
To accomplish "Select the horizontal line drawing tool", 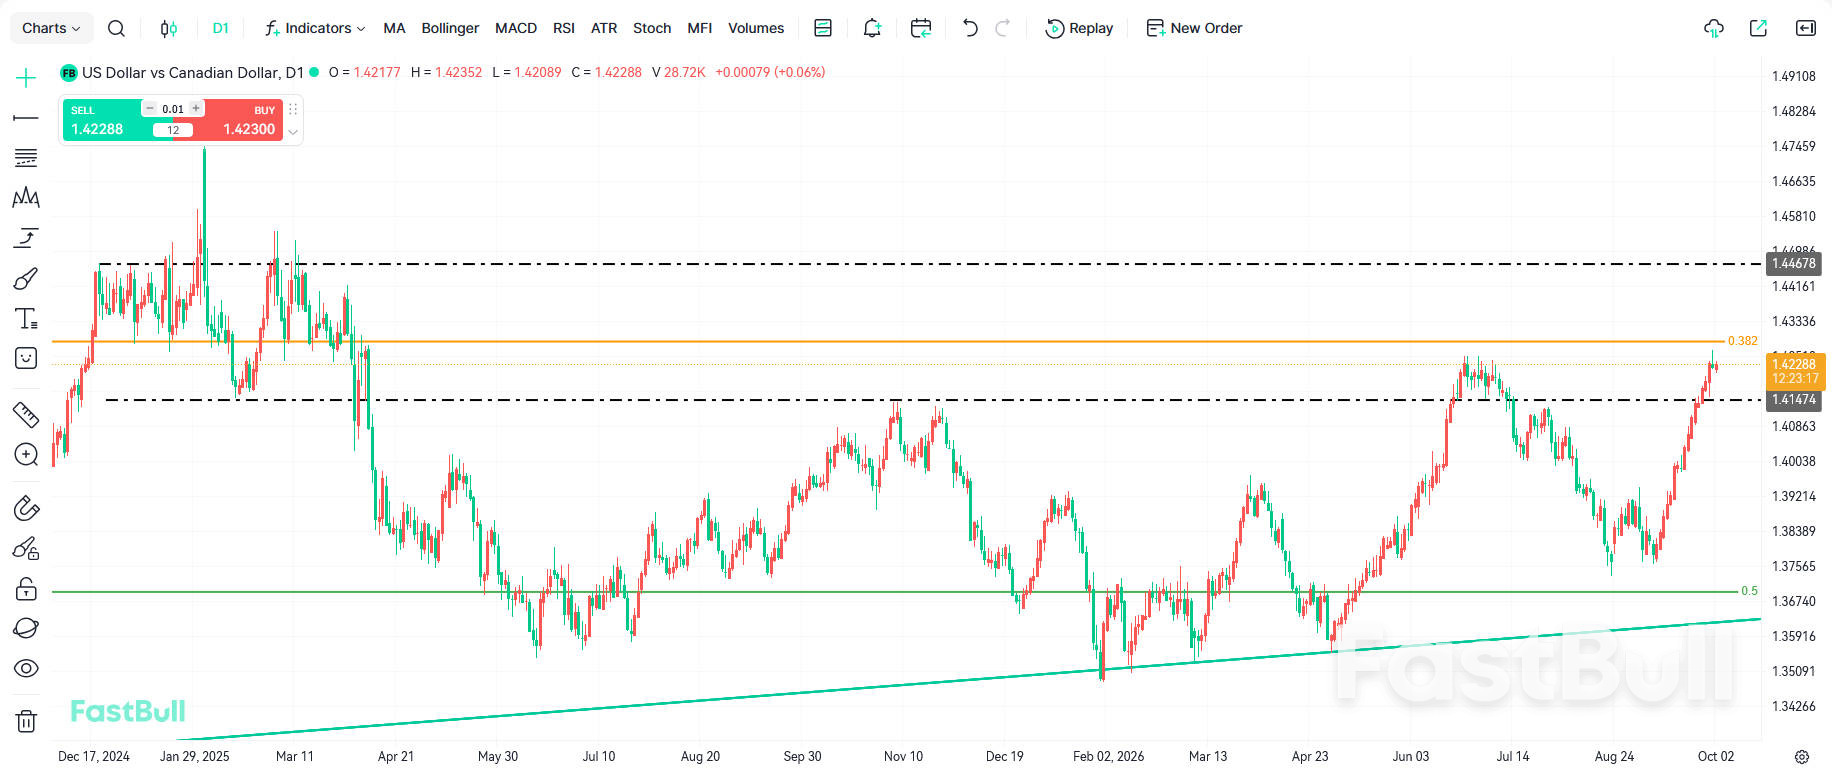I will pyautogui.click(x=26, y=118).
